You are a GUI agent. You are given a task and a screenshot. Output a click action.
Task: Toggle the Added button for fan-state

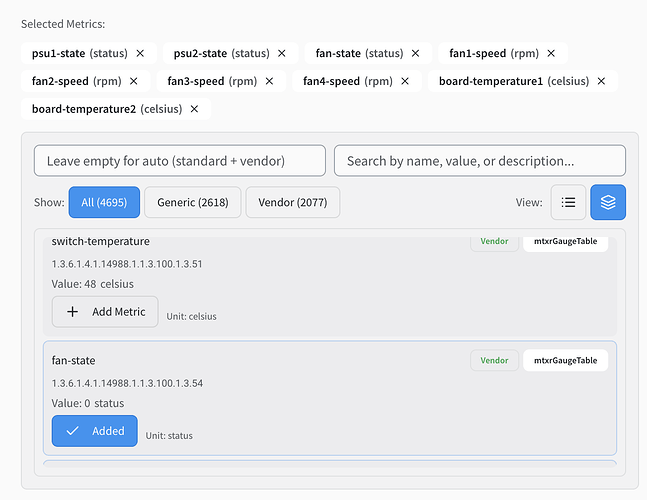point(95,431)
